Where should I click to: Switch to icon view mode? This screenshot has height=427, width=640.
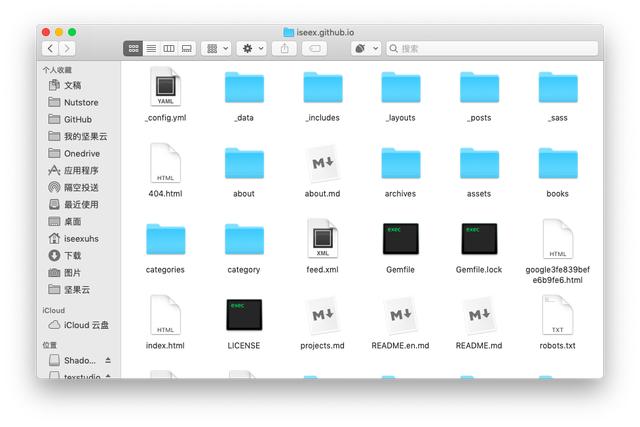pos(133,48)
